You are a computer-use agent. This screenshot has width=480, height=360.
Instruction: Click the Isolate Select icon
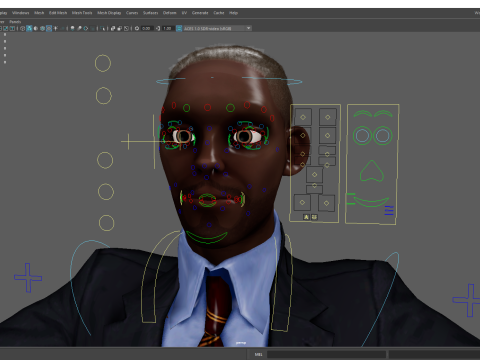tap(102, 28)
